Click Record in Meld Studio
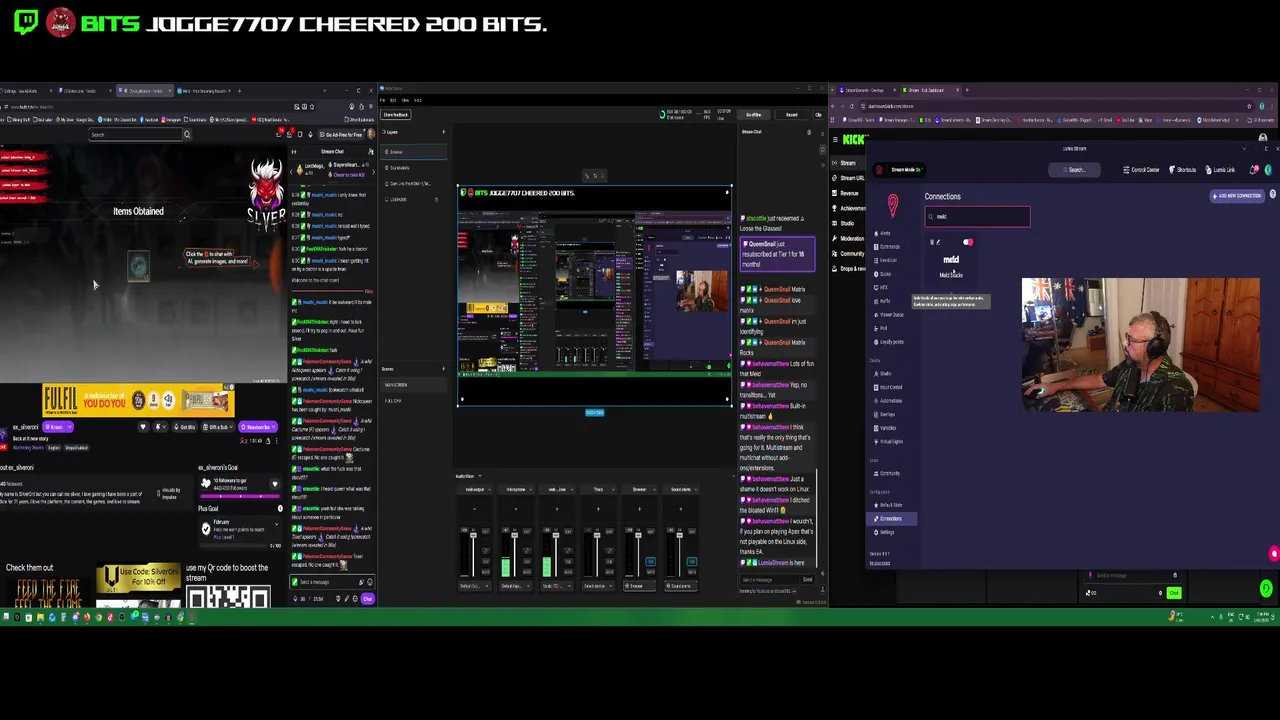 792,115
